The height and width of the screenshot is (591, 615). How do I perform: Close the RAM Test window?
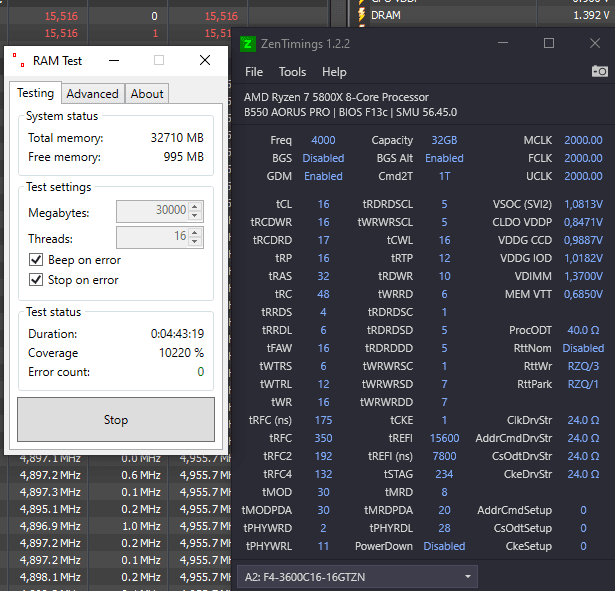[x=205, y=60]
